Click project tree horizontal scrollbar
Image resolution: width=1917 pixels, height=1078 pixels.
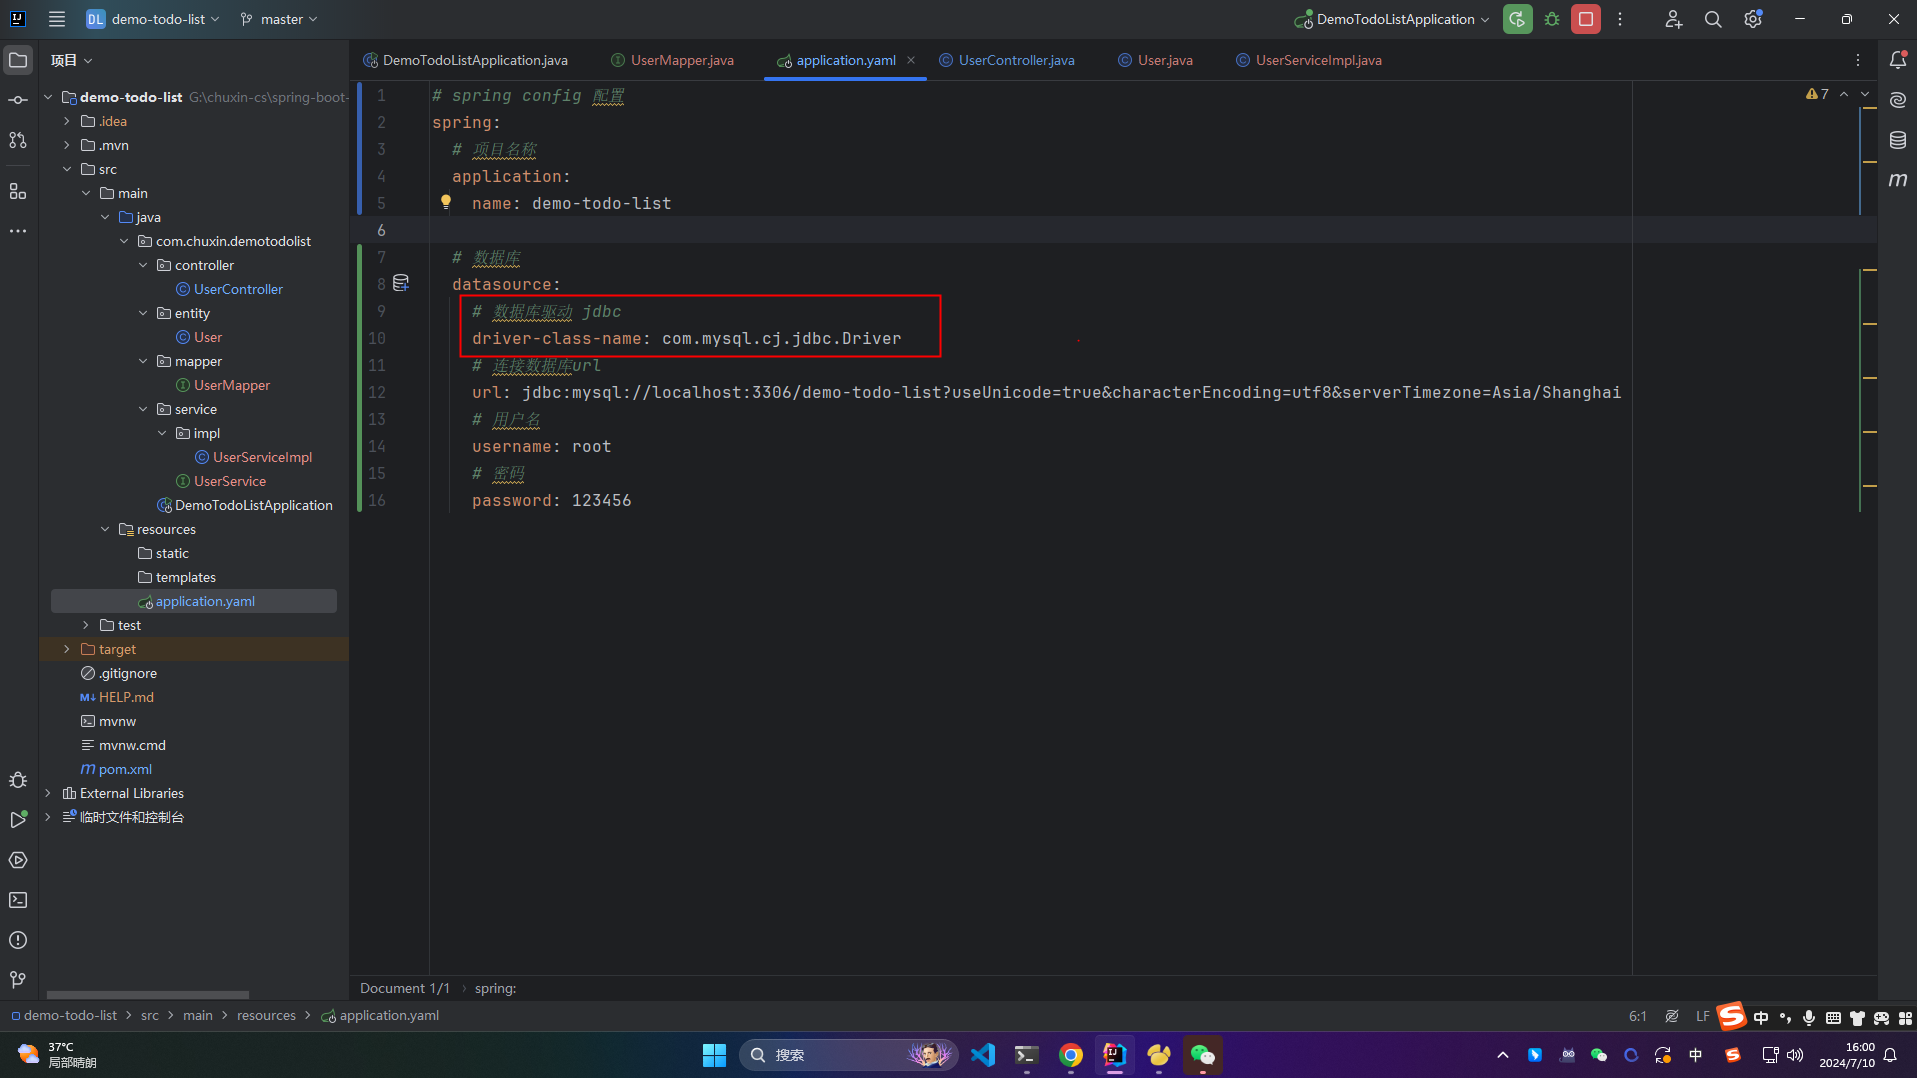tap(148, 995)
